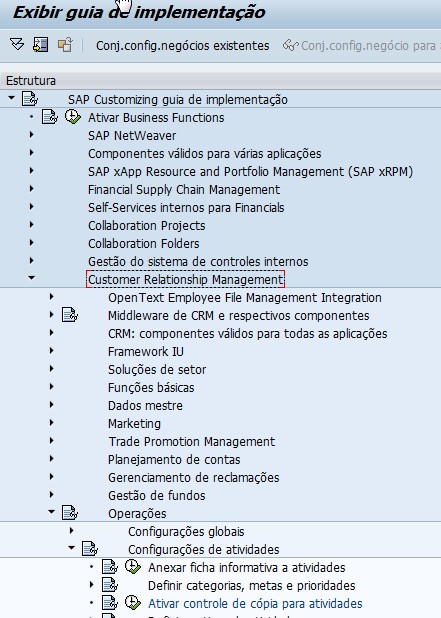
Task: Open documentation icon for Ativar Business Functions
Action: tap(50, 117)
